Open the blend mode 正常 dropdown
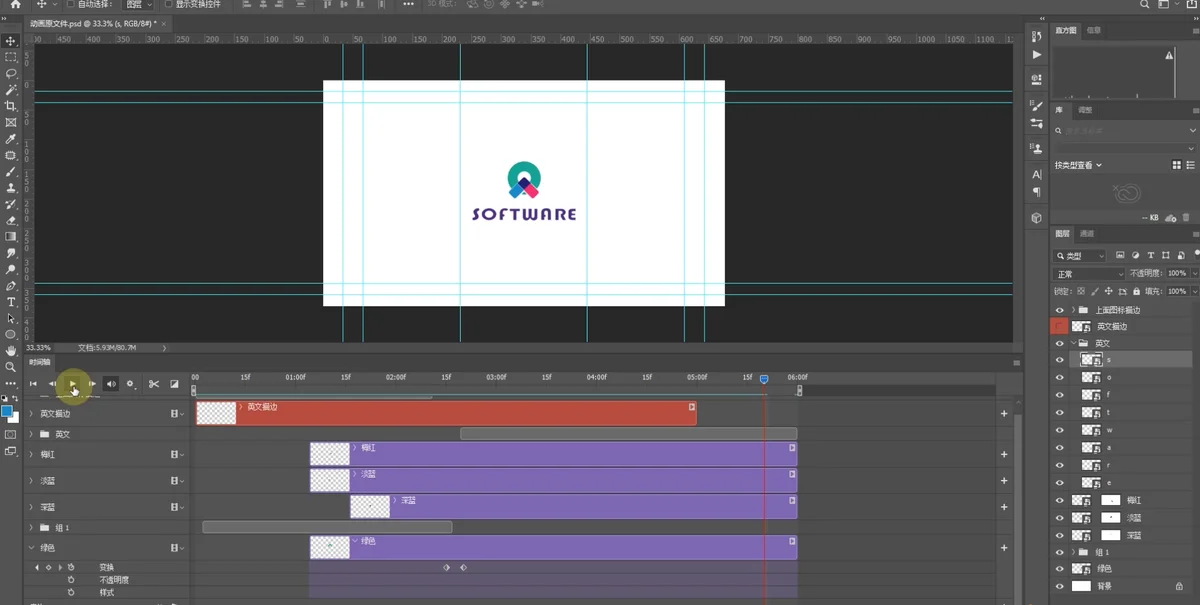Image resolution: width=1200 pixels, height=605 pixels. 1090,274
